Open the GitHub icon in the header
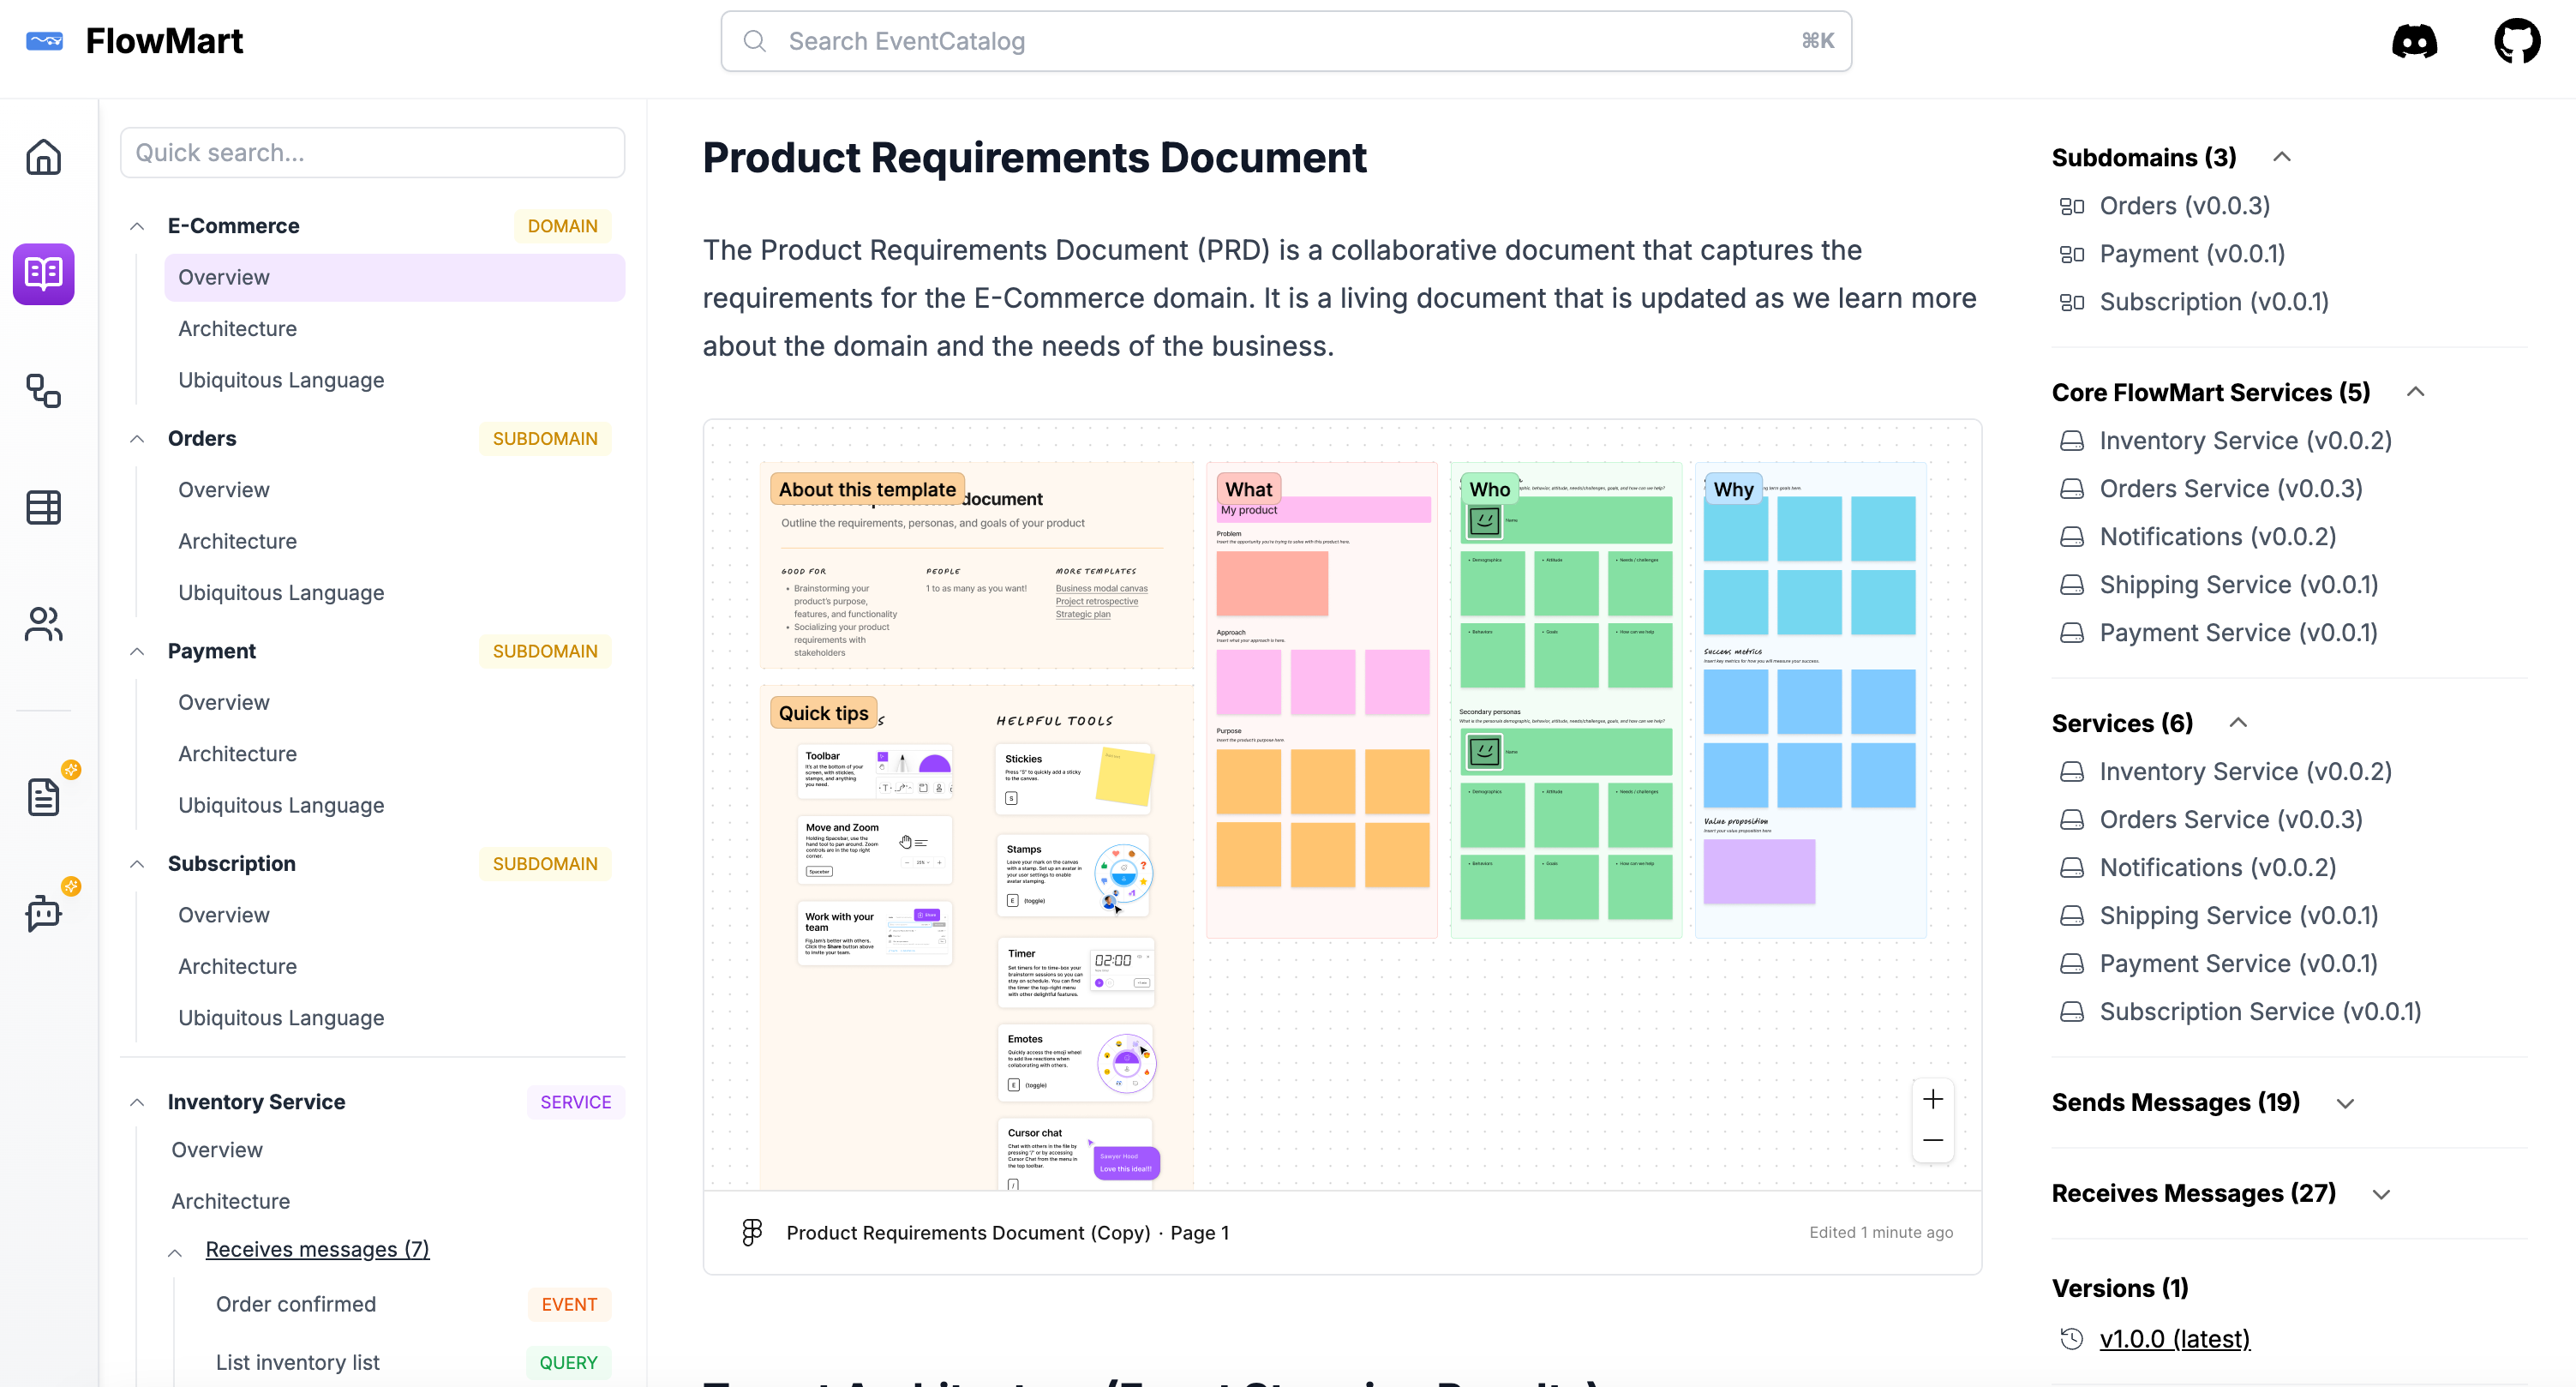This screenshot has height=1387, width=2576. point(2517,41)
